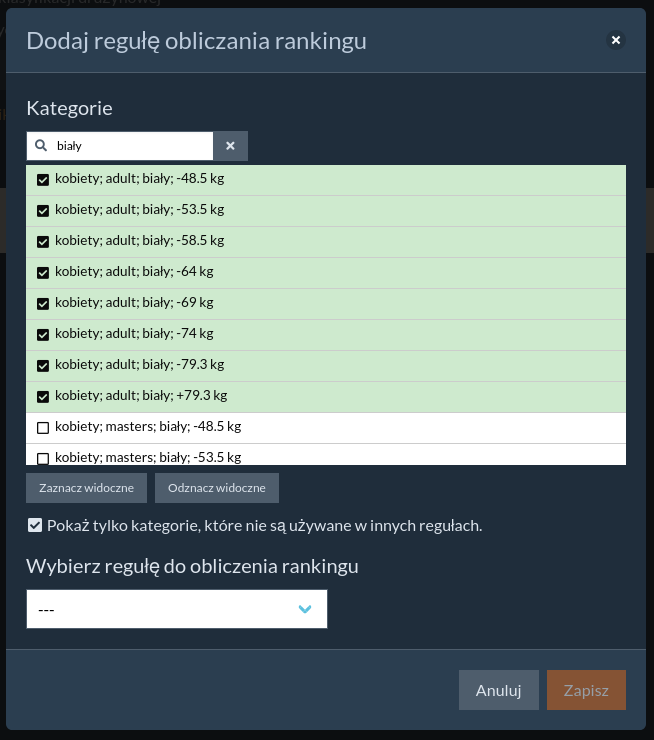
Task: Uncheck kobiety adult biały -48.5 kg
Action: pos(43,180)
